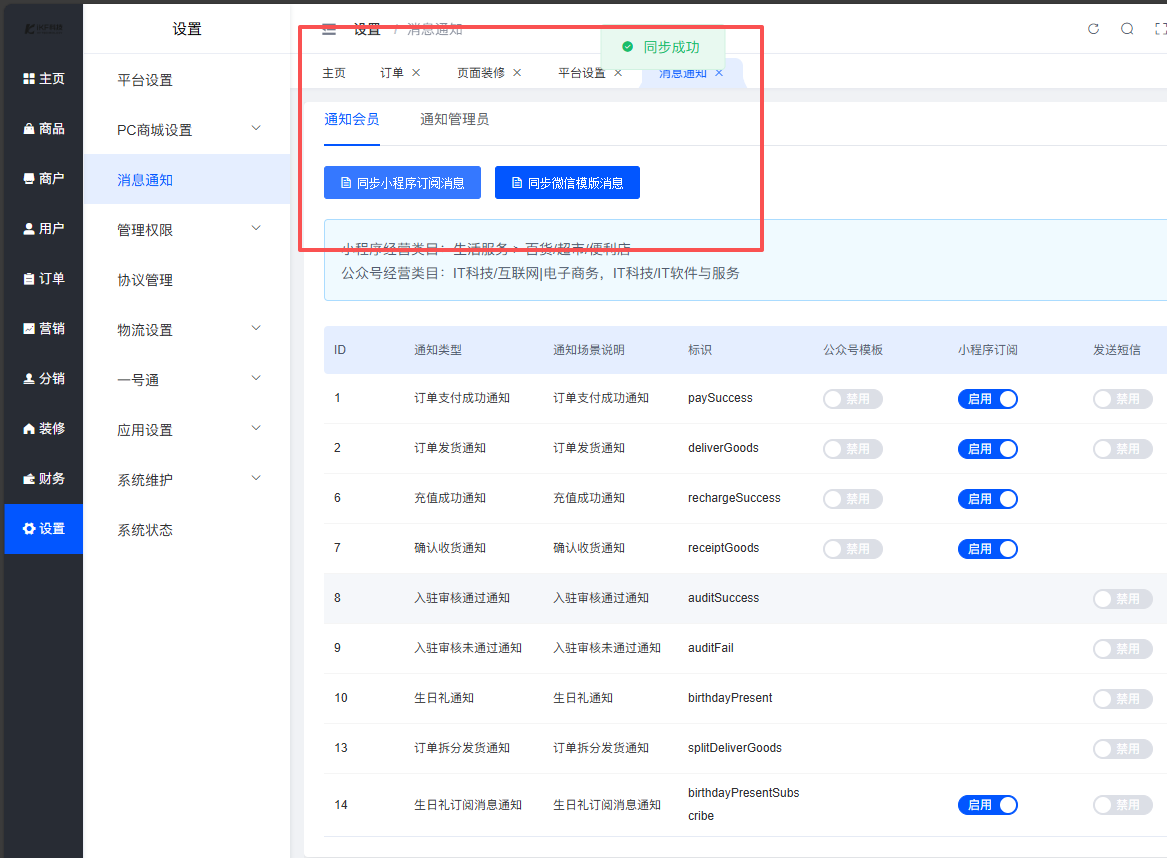
Task: Open 营销 section in left sidebar
Action: pos(43,329)
